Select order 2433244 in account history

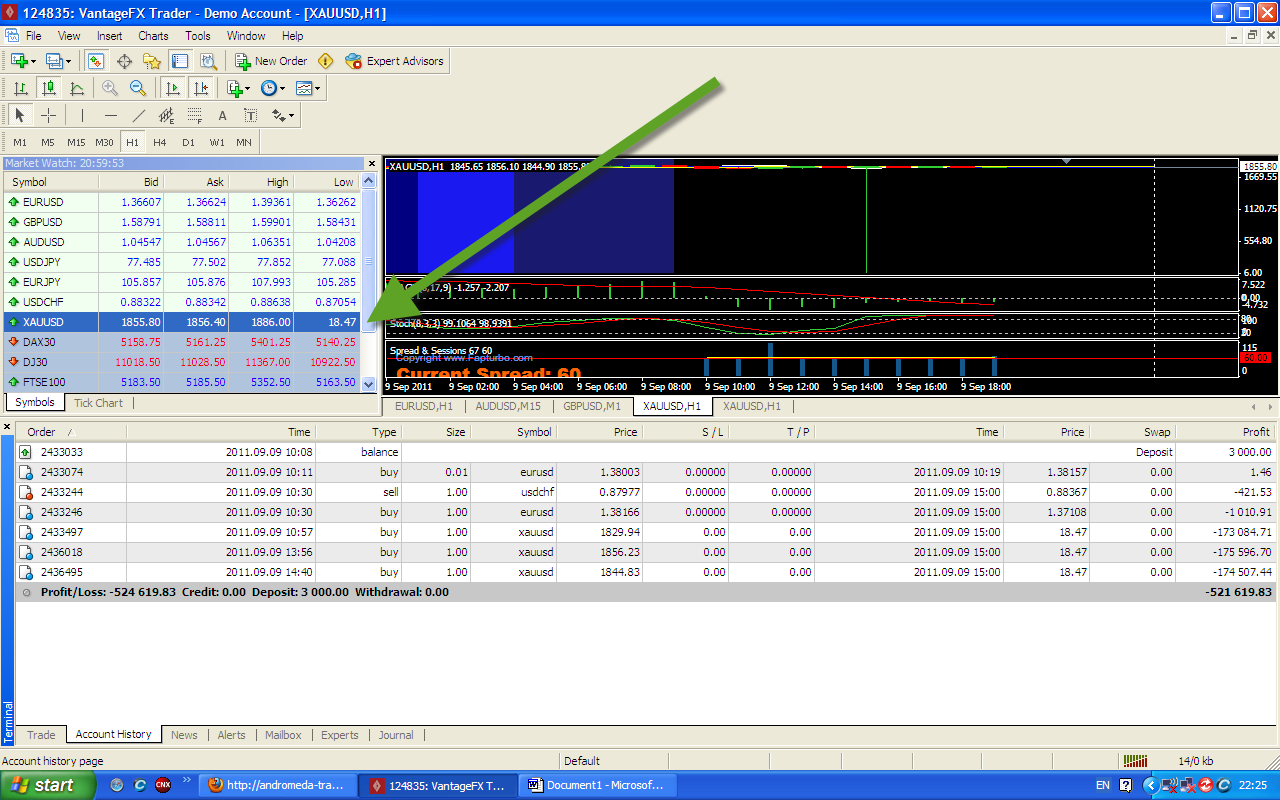pos(646,492)
